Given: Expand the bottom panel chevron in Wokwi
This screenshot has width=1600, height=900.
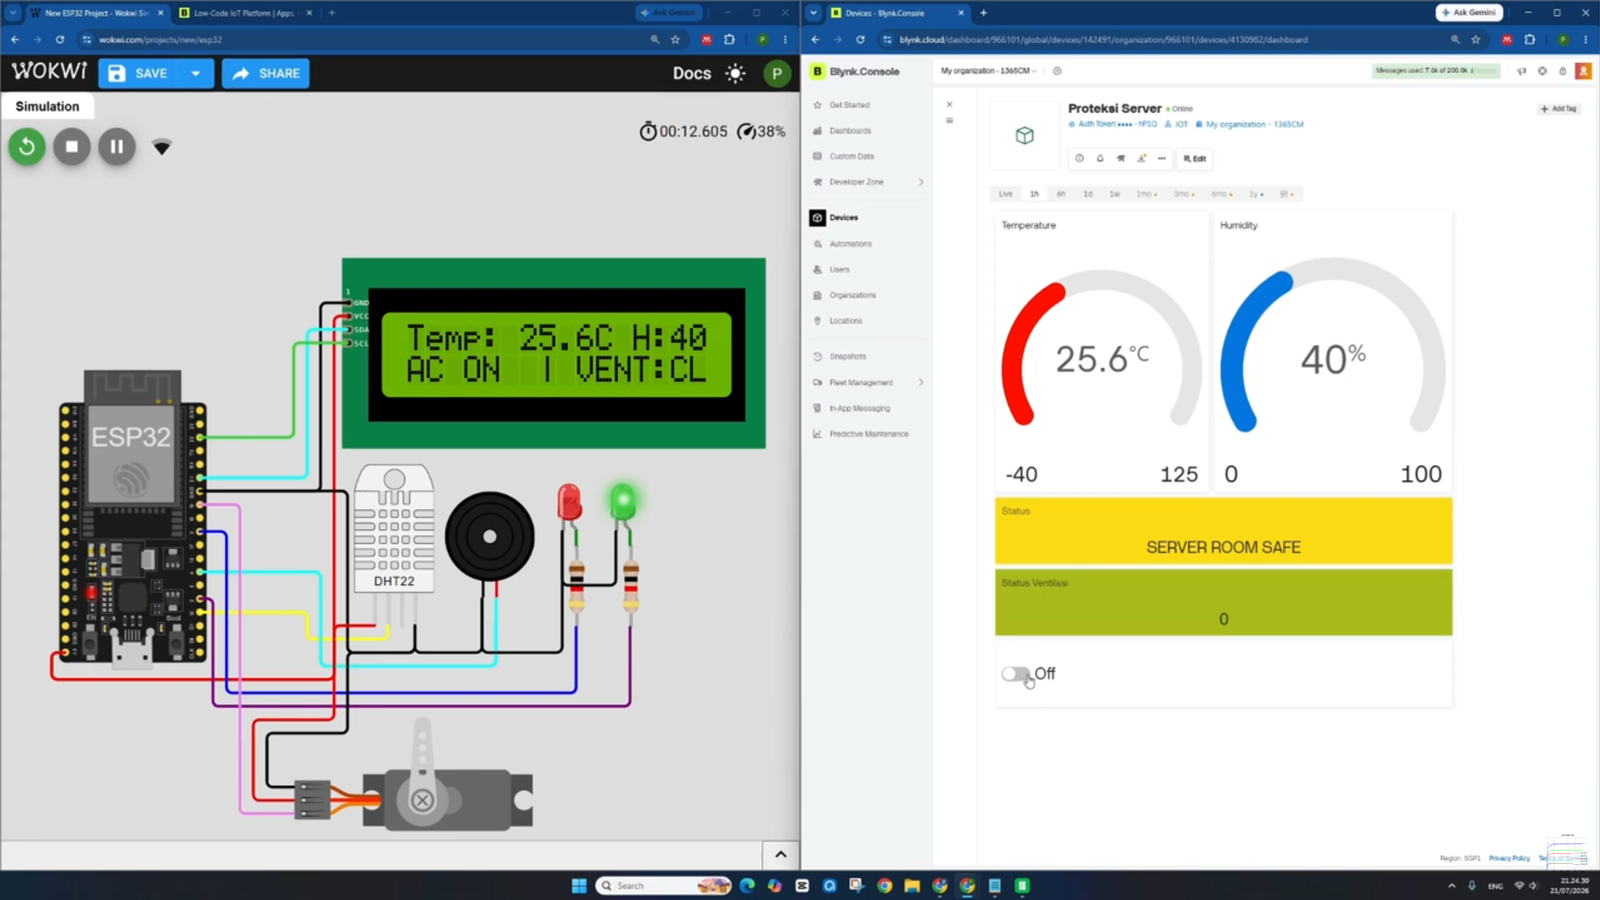Looking at the screenshot, I should 781,855.
